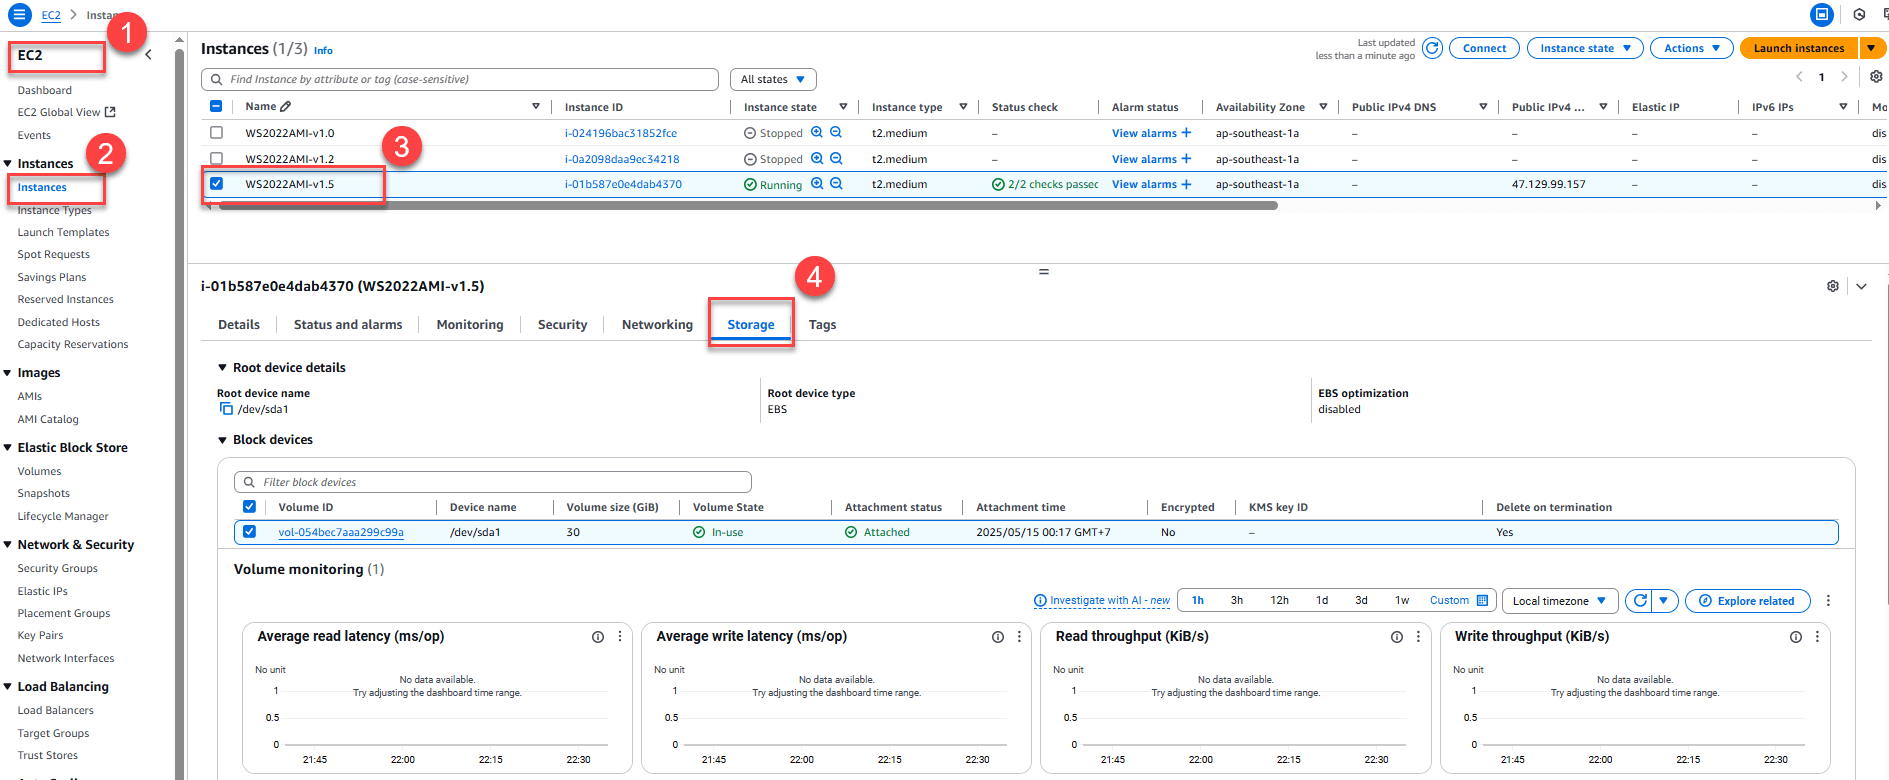
Task: Switch to the Networking tab
Action: pyautogui.click(x=657, y=325)
